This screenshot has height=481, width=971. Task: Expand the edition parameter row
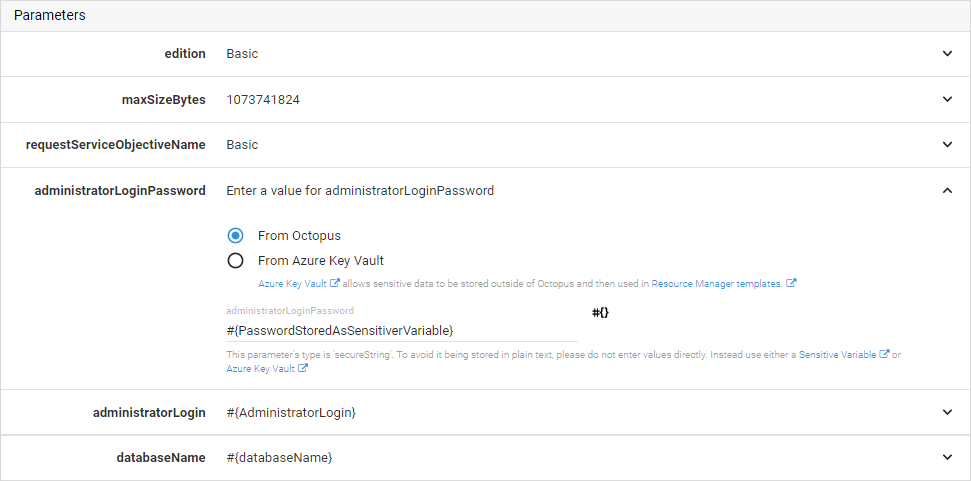tap(947, 54)
